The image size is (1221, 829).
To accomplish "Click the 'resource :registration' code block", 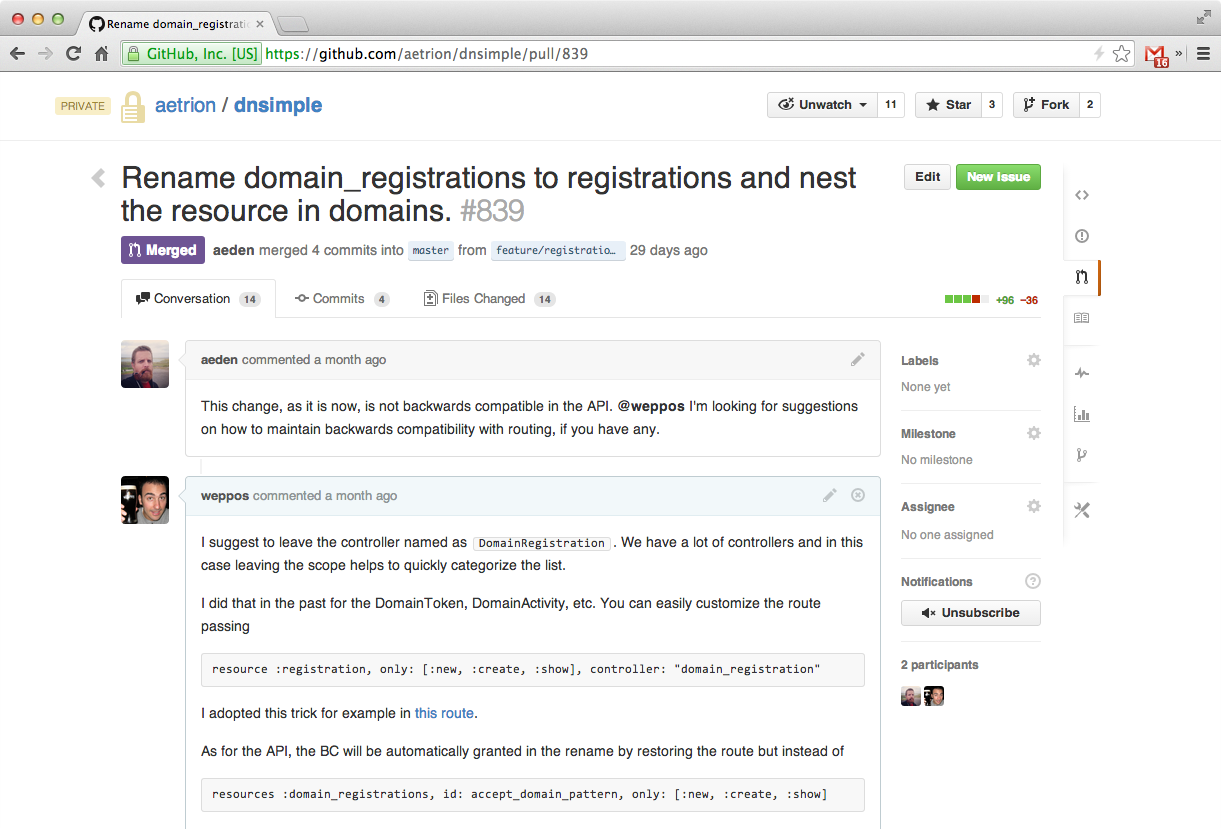I will tap(533, 669).
